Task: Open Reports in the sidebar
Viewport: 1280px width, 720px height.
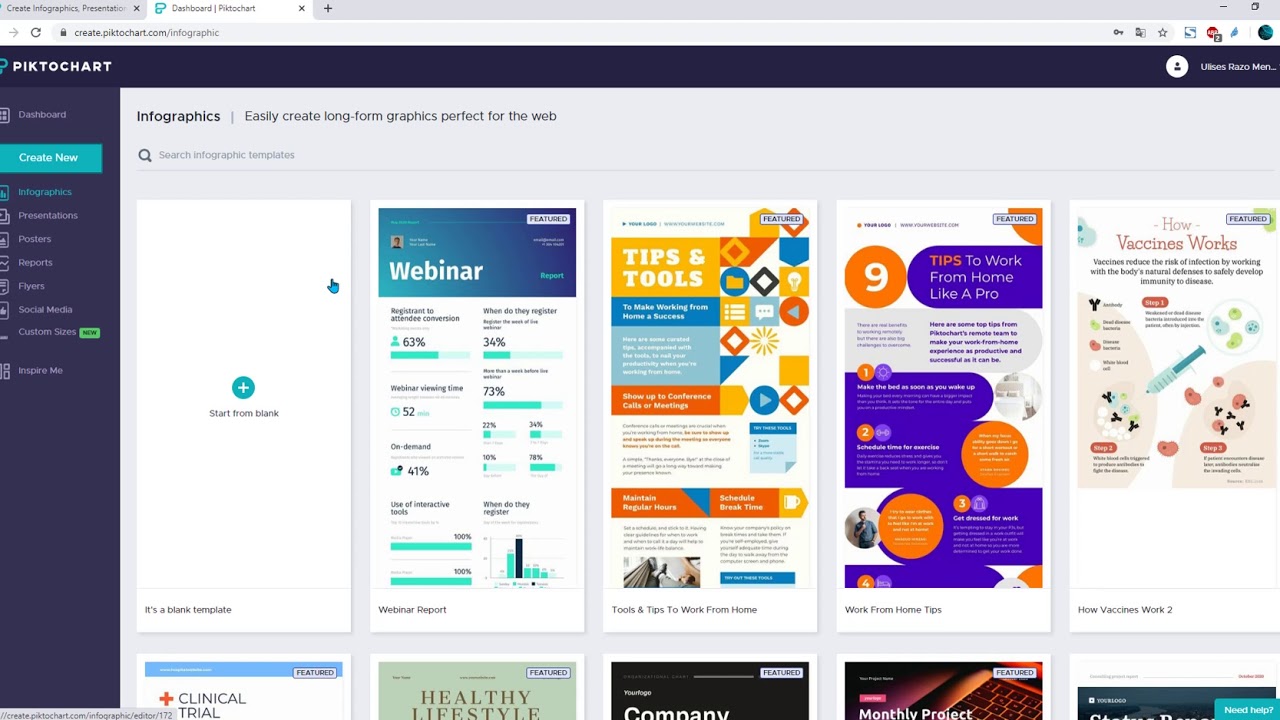Action: pyautogui.click(x=35, y=263)
